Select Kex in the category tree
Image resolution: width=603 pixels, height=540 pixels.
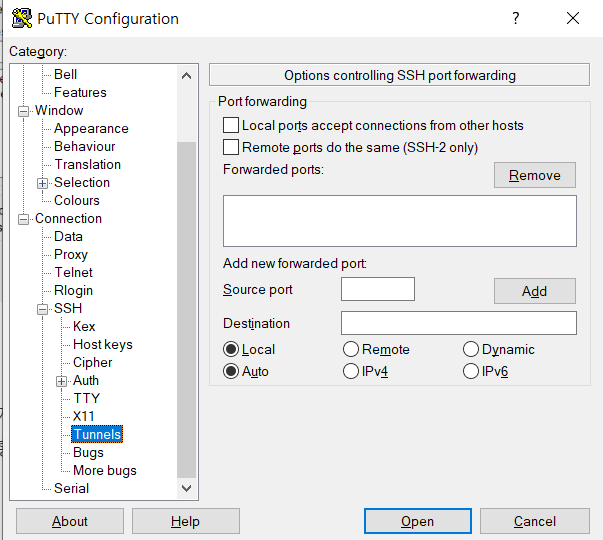coord(84,326)
